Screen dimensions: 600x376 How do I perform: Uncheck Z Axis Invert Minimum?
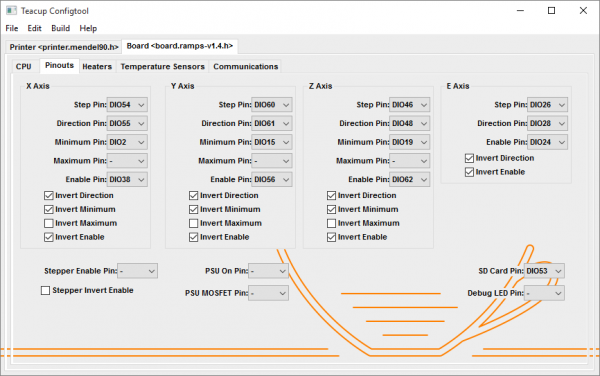pyautogui.click(x=331, y=210)
